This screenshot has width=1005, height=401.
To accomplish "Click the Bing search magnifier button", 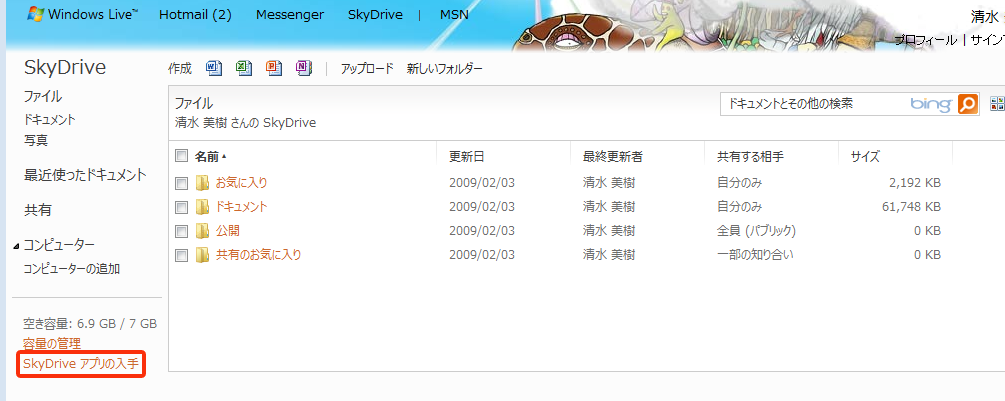I will pos(968,104).
